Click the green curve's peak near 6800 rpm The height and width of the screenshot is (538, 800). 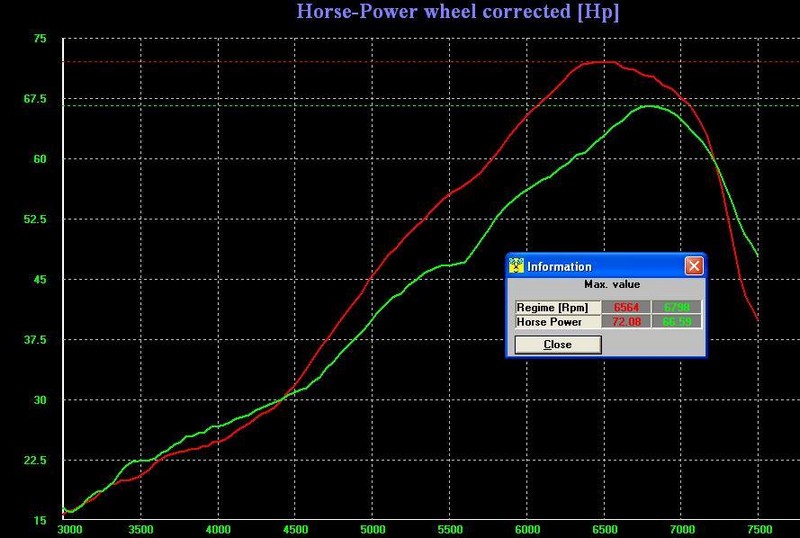click(648, 105)
